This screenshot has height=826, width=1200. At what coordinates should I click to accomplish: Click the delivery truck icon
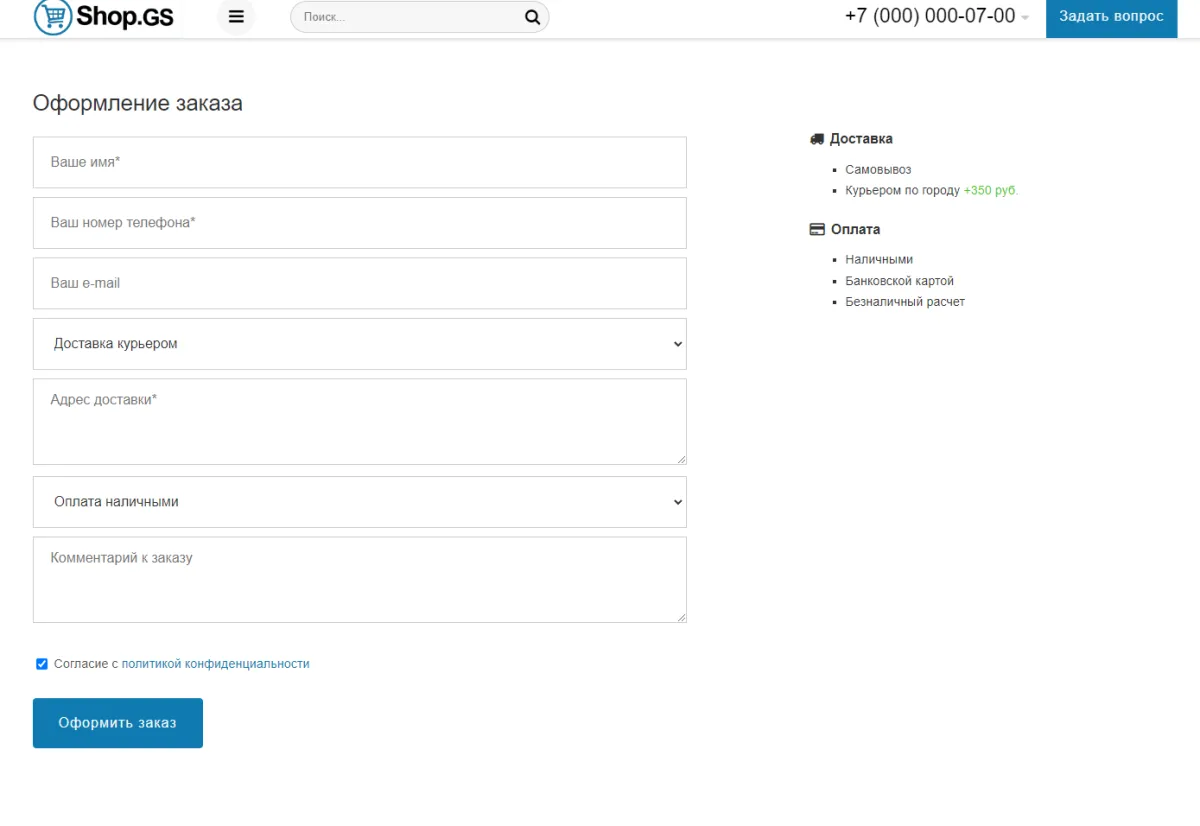pos(817,139)
